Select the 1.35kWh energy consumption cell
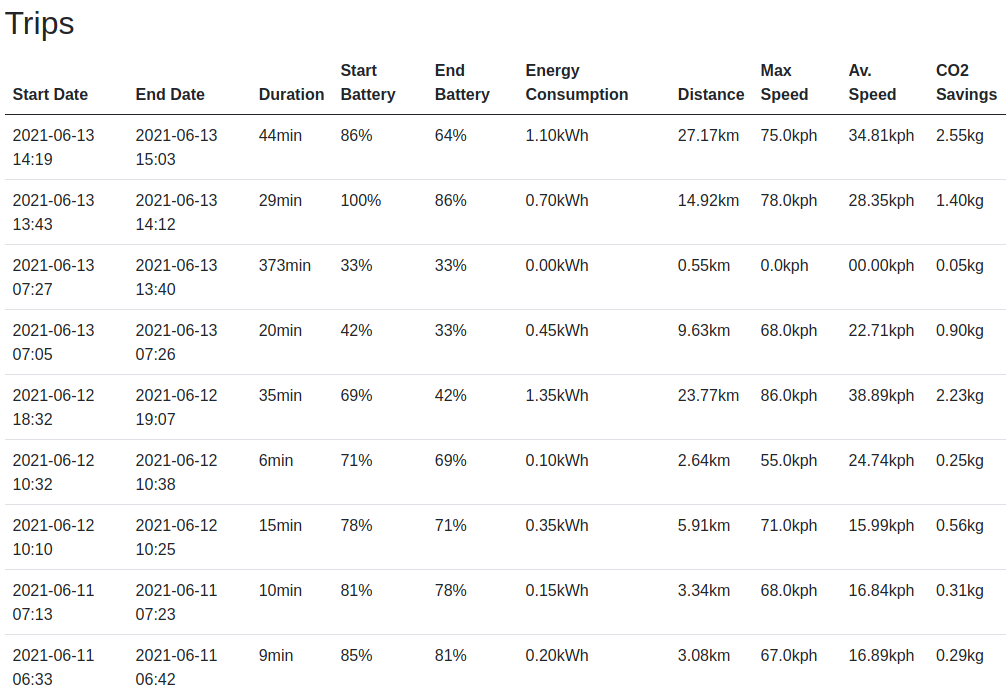The width and height of the screenshot is (1006, 691). point(557,396)
